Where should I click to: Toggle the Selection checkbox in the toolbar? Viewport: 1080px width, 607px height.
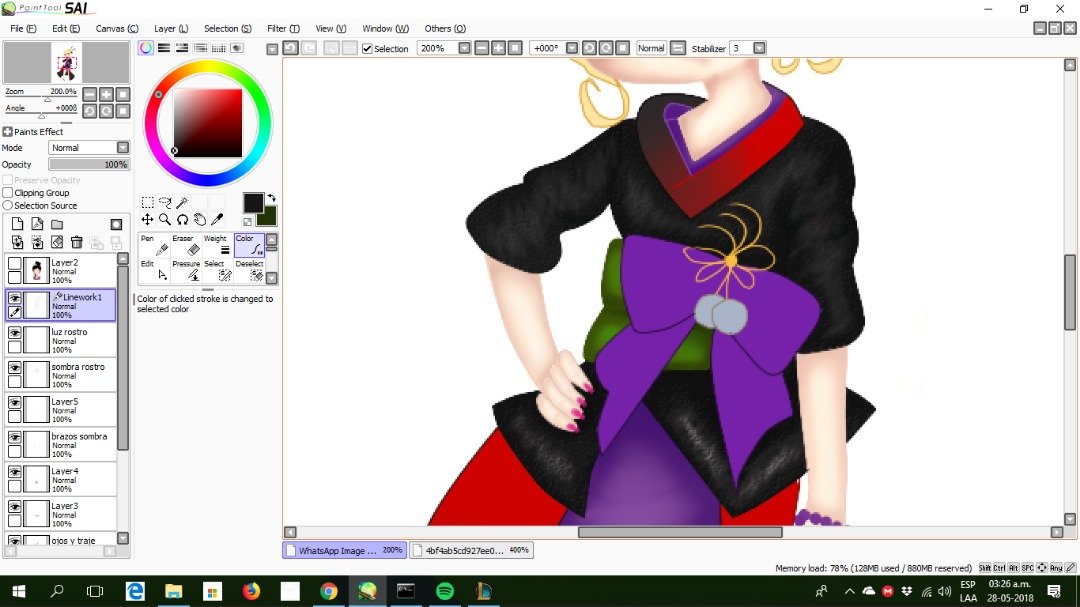pyautogui.click(x=367, y=48)
